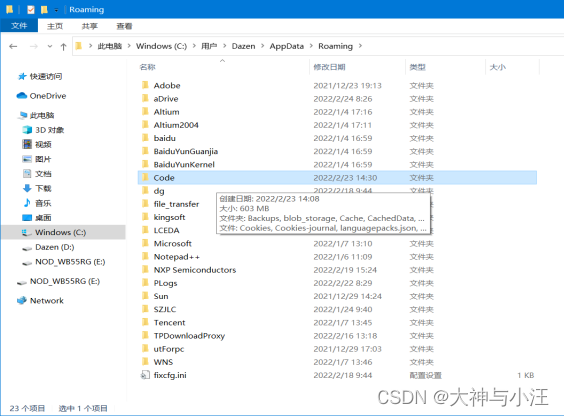Click 用户 breadcrumb in the address bar
Image resolution: width=564 pixels, height=416 pixels.
click(x=209, y=46)
